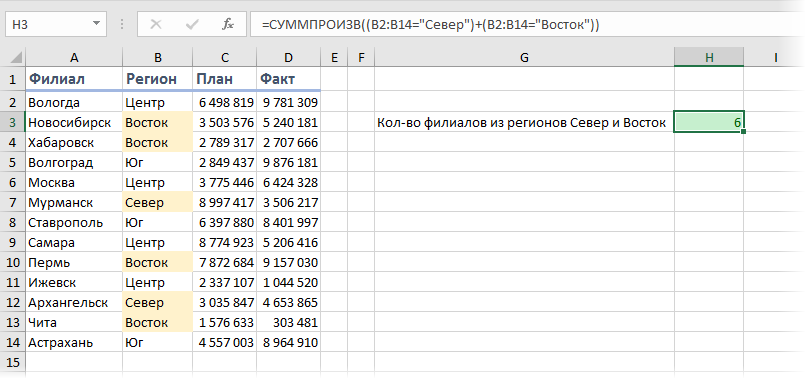Click the Select All corner triangle
The width and height of the screenshot is (806, 379).
point(16,57)
